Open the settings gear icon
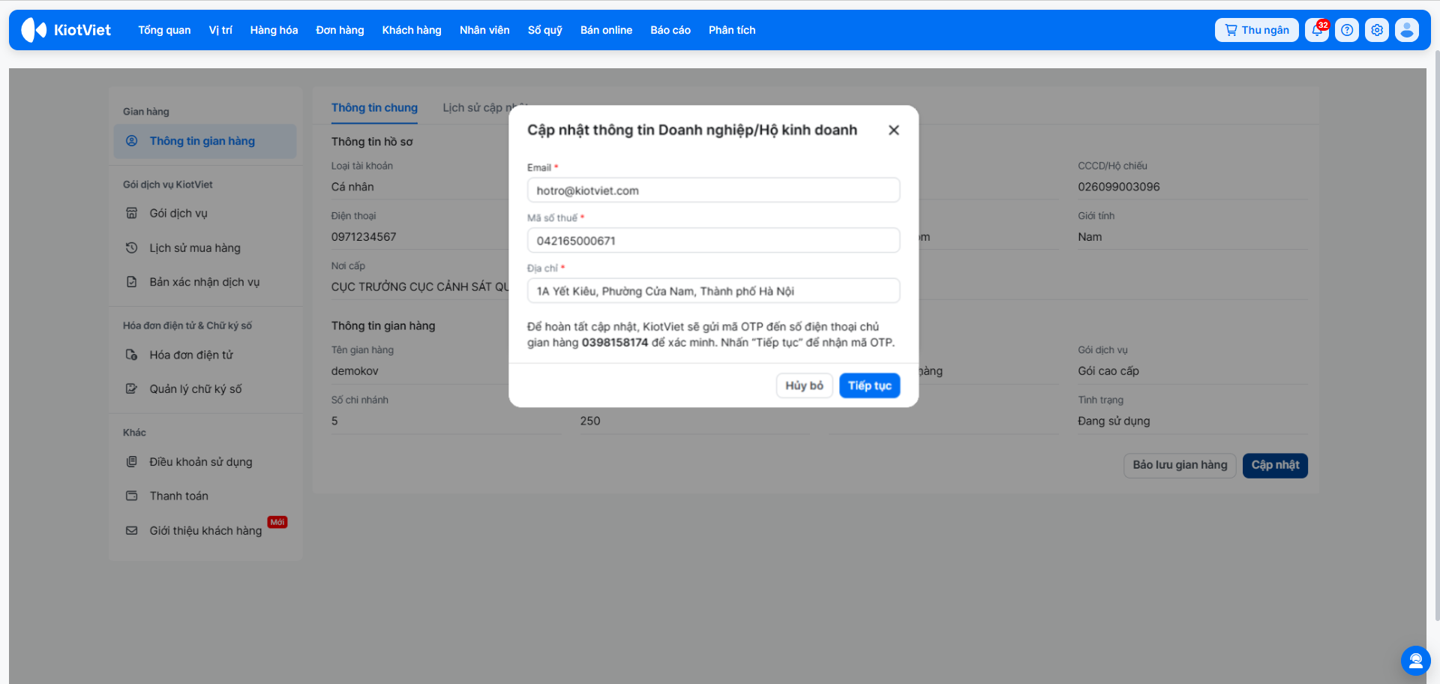This screenshot has height=684, width=1440. (x=1377, y=30)
